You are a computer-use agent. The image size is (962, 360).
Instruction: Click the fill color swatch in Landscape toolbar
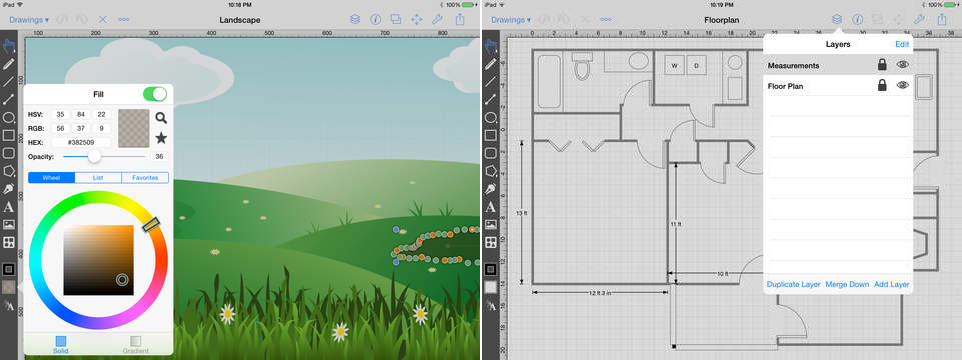click(9, 286)
